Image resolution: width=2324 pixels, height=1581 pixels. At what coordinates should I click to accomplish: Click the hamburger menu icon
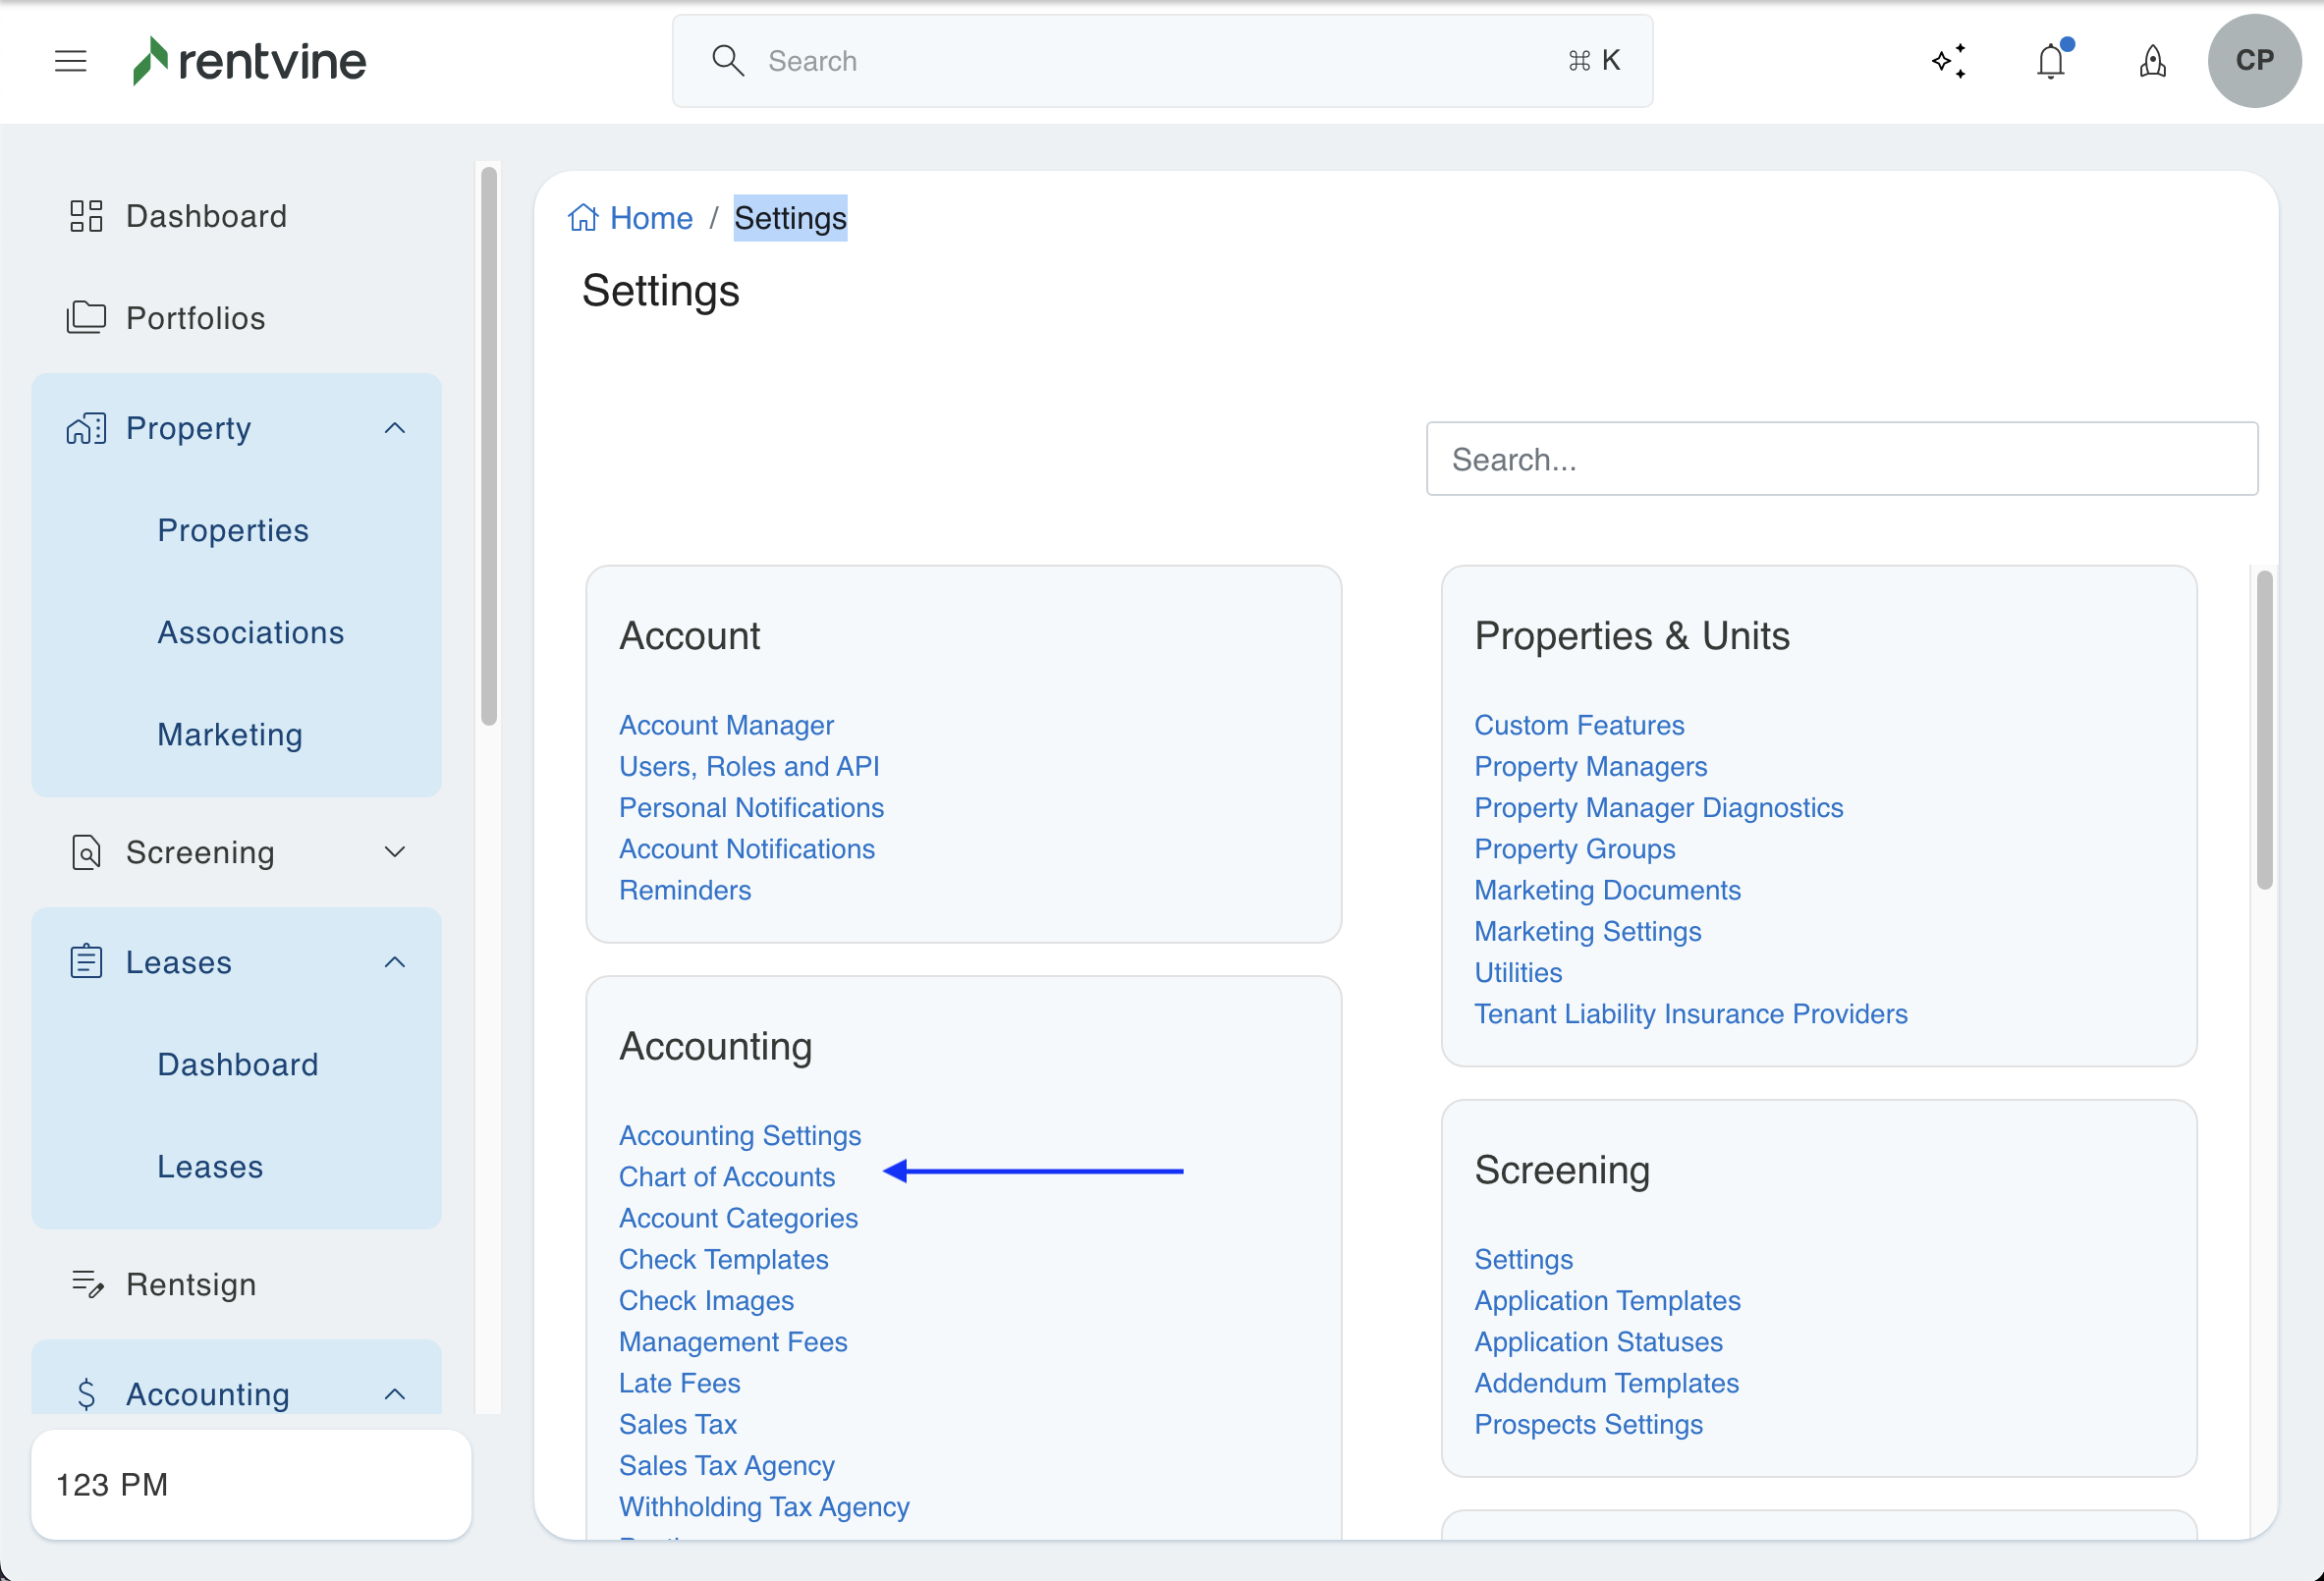(70, 61)
